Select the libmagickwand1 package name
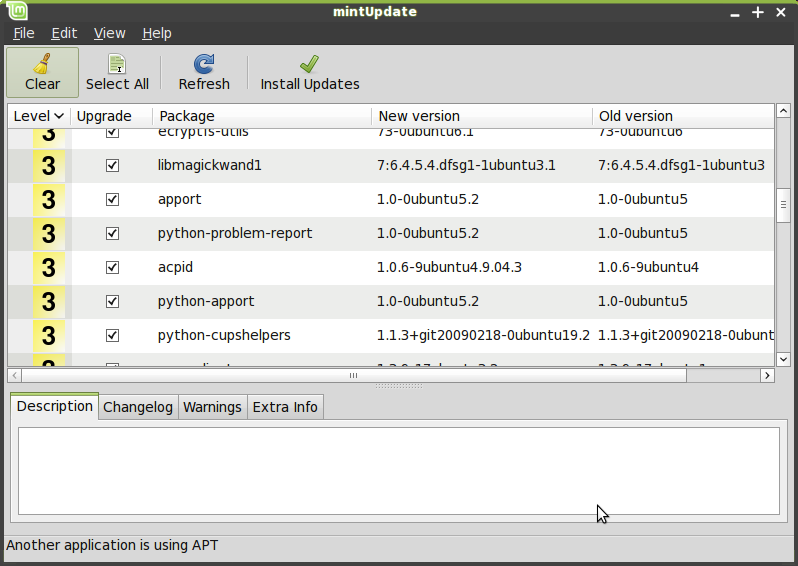 [210, 165]
